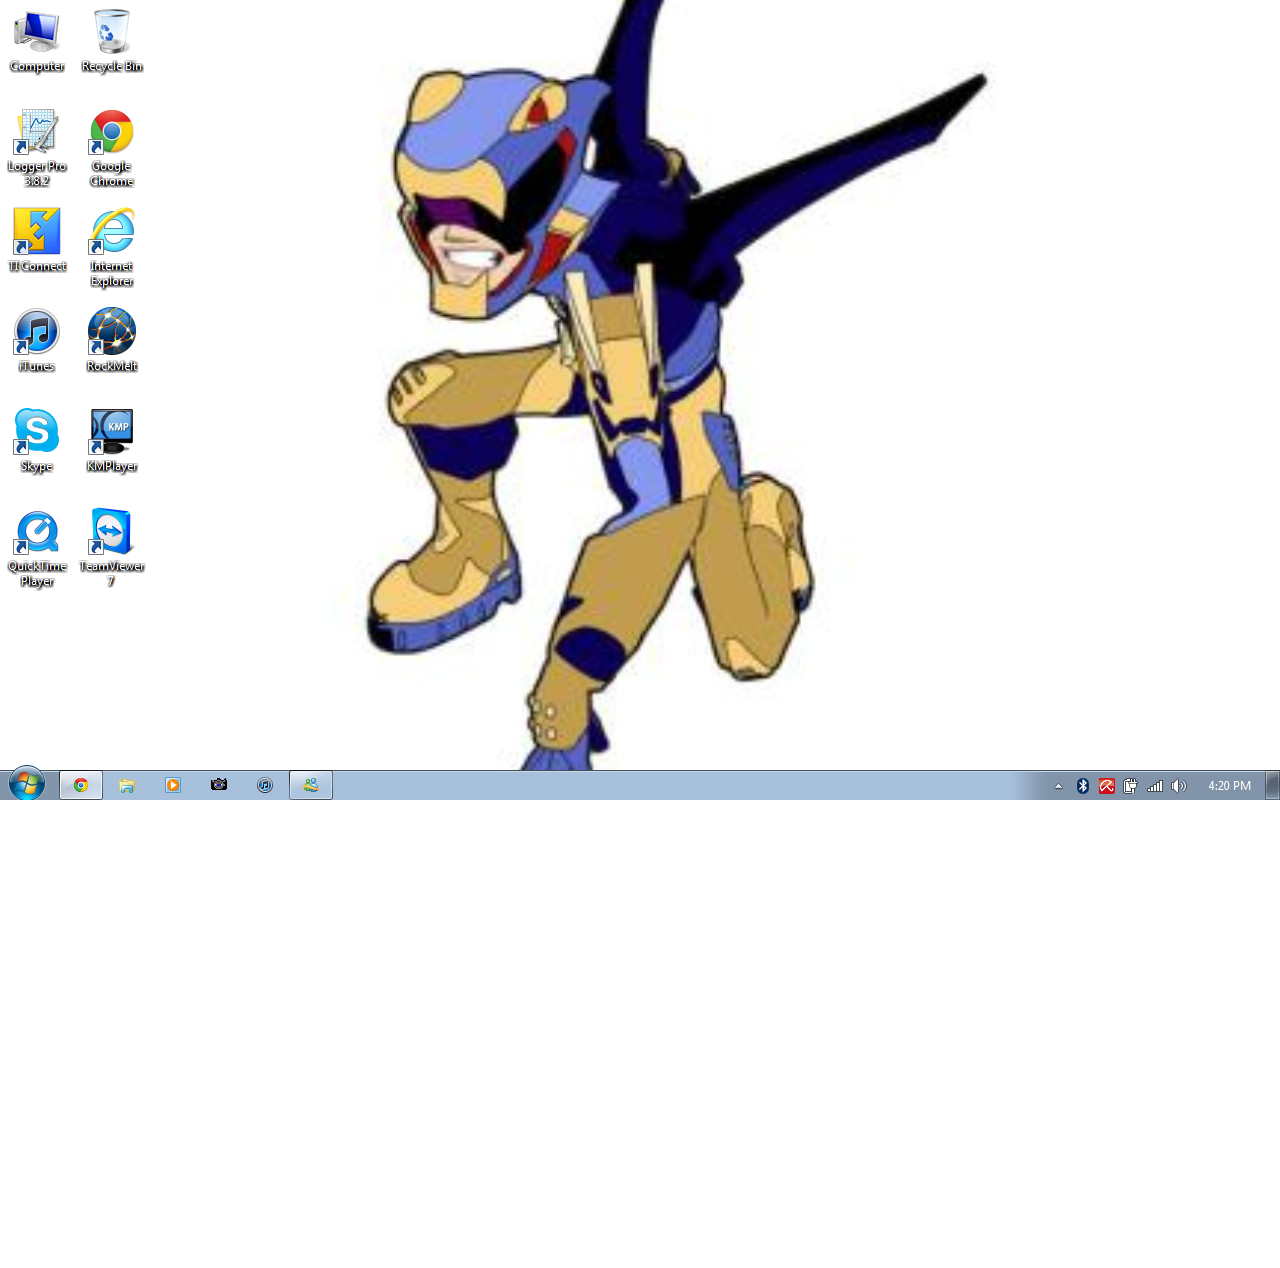Open QuickTime Player

[37, 528]
